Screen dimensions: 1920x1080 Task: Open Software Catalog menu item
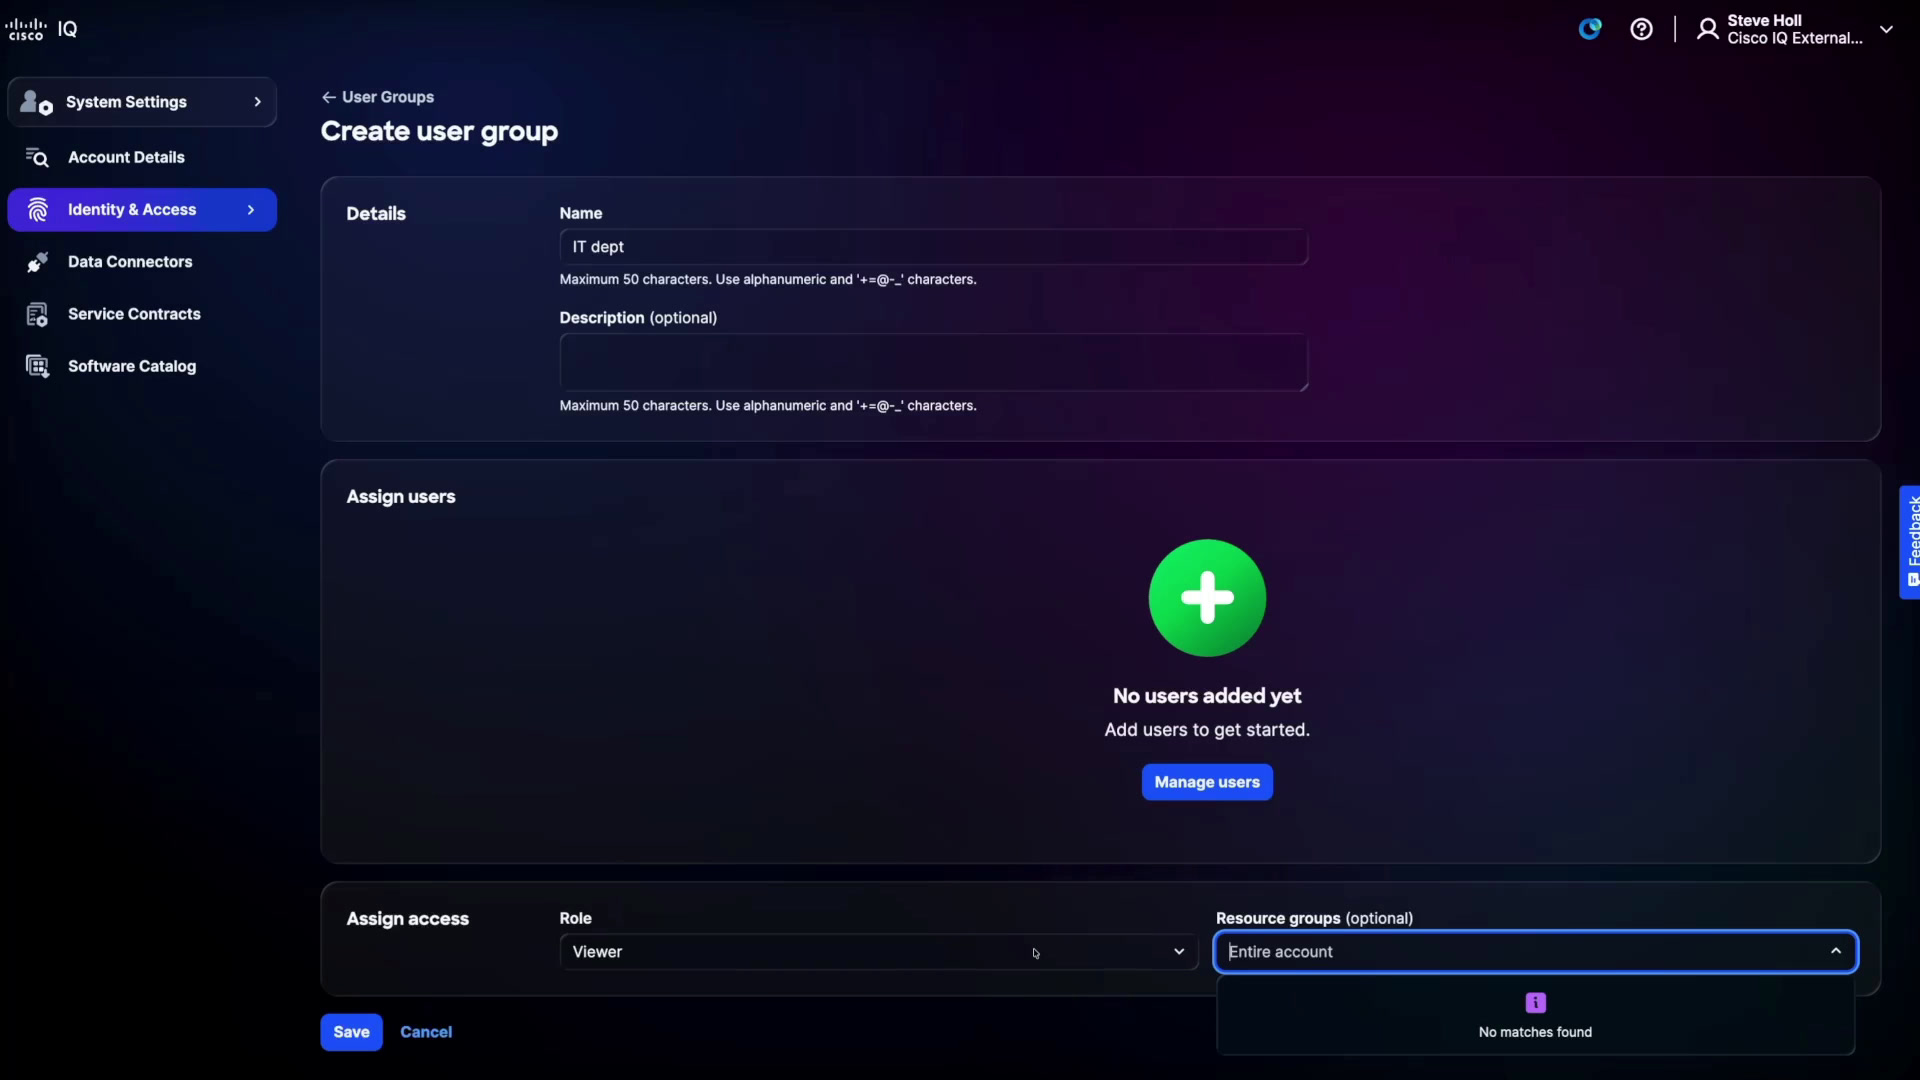point(142,366)
